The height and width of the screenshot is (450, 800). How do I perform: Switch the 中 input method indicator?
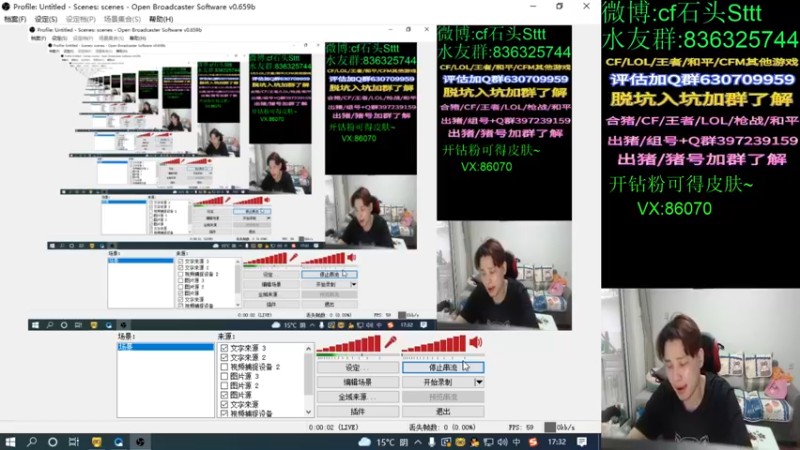coord(516,442)
